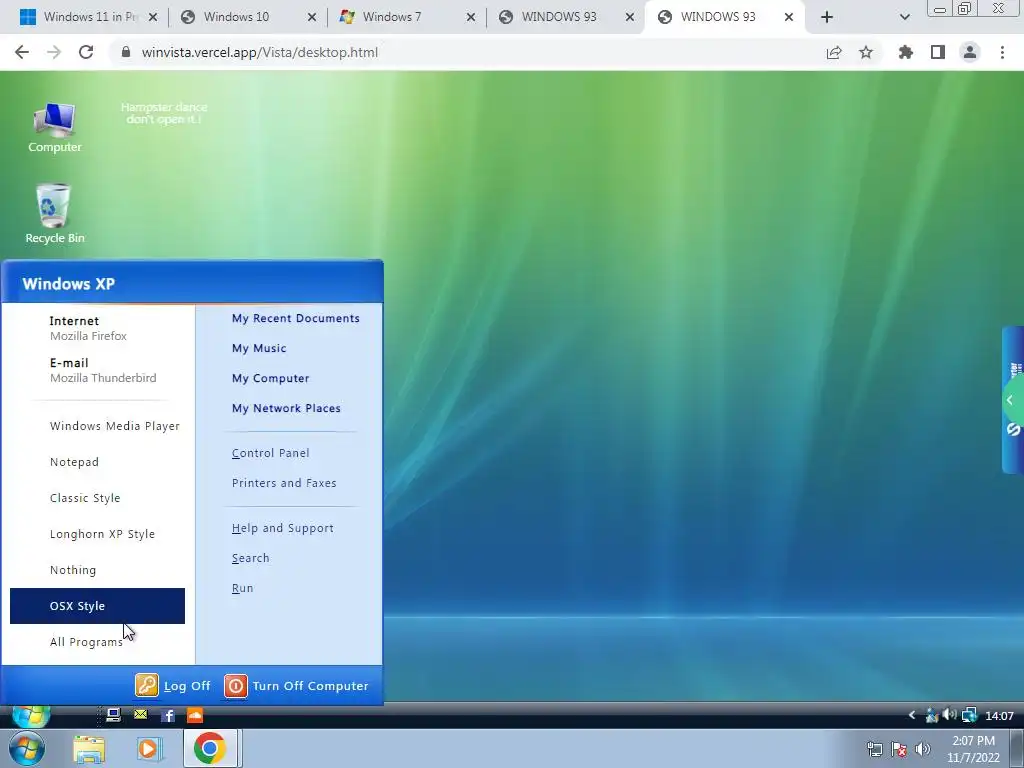Open Internet Mozilla Firefox entry

pyautogui.click(x=98, y=328)
